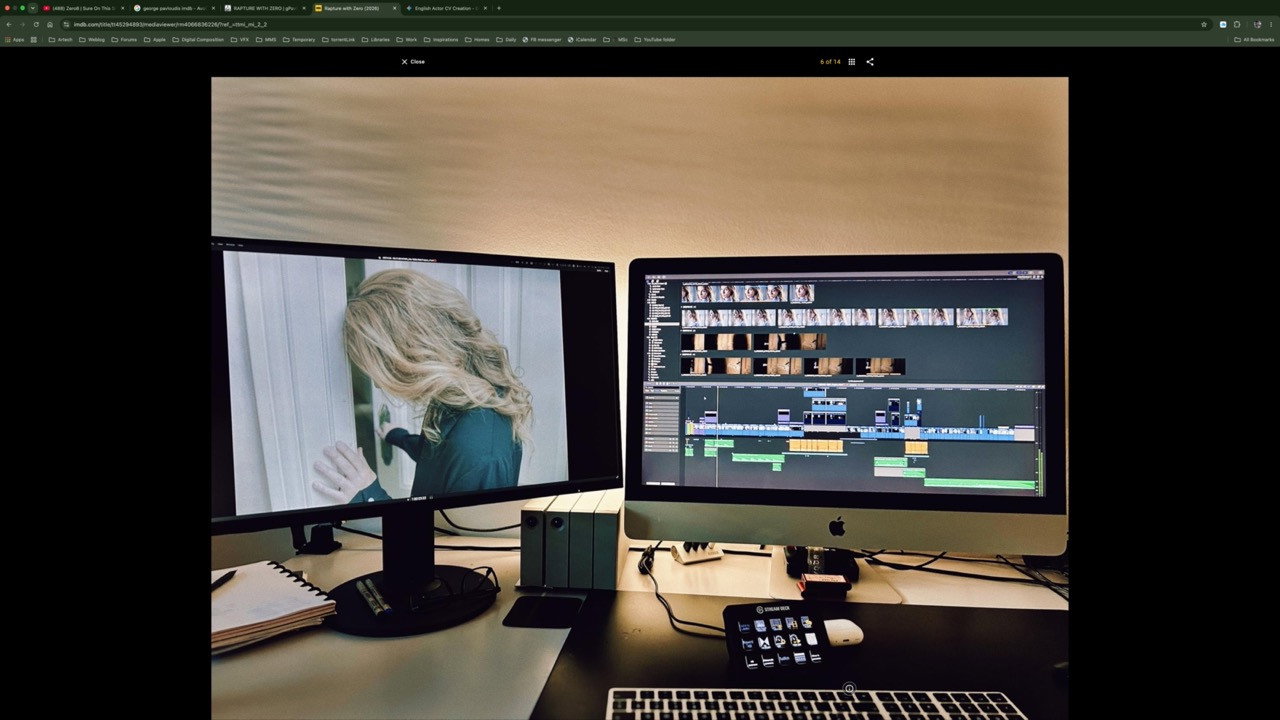Open the Forums bookmarks folder

coord(124,40)
